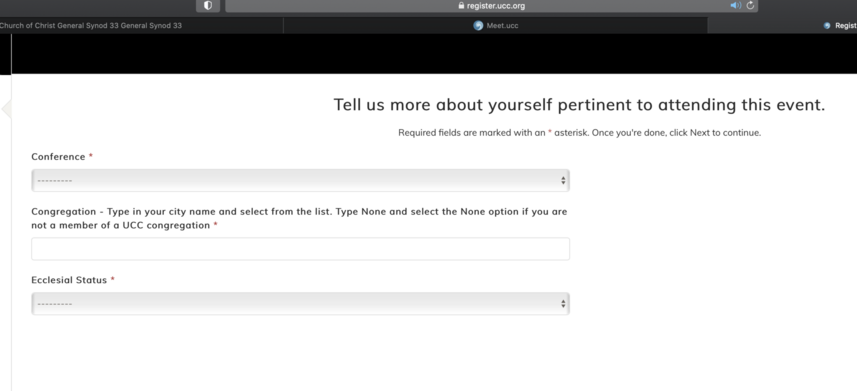This screenshot has width=857, height=391.
Task: Click the Regist tab favicon
Action: [x=827, y=26]
